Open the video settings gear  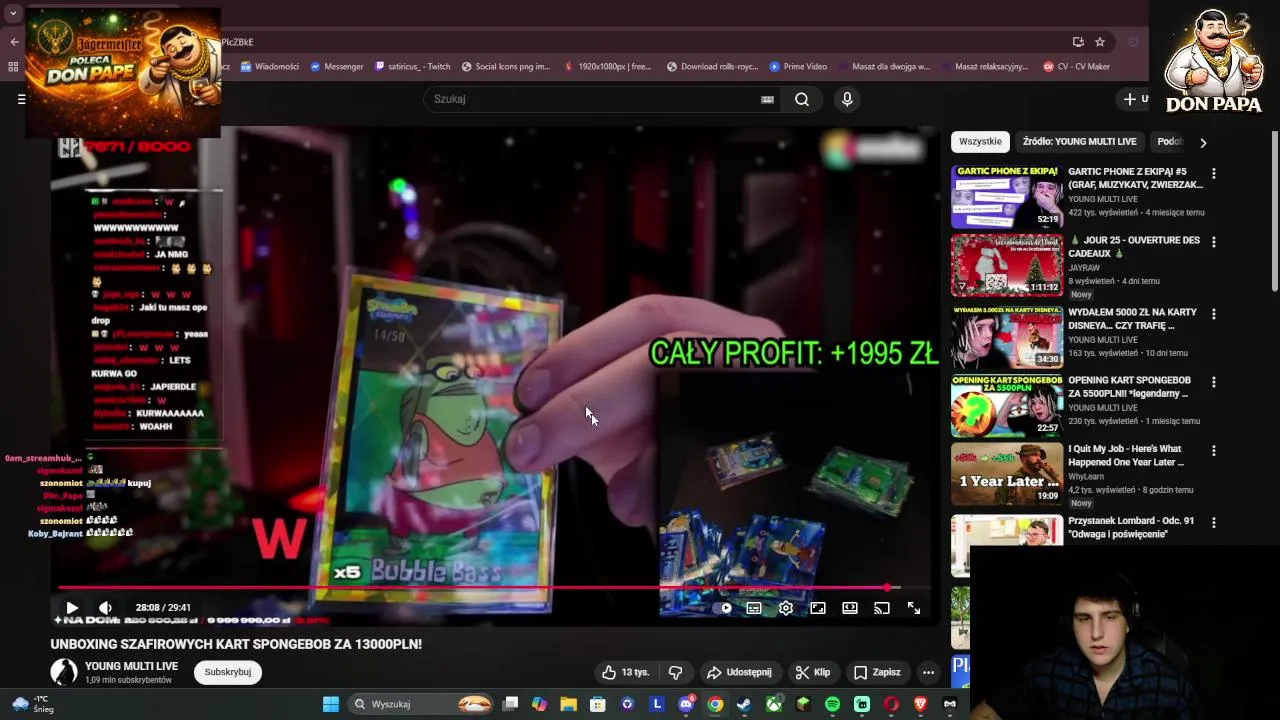coord(786,608)
